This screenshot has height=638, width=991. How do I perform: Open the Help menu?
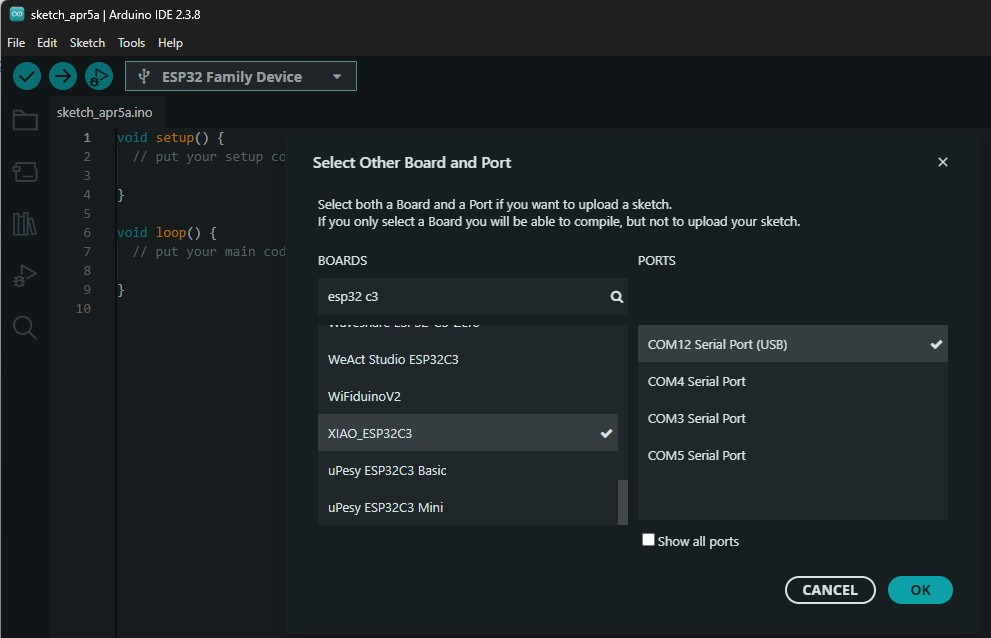[170, 43]
